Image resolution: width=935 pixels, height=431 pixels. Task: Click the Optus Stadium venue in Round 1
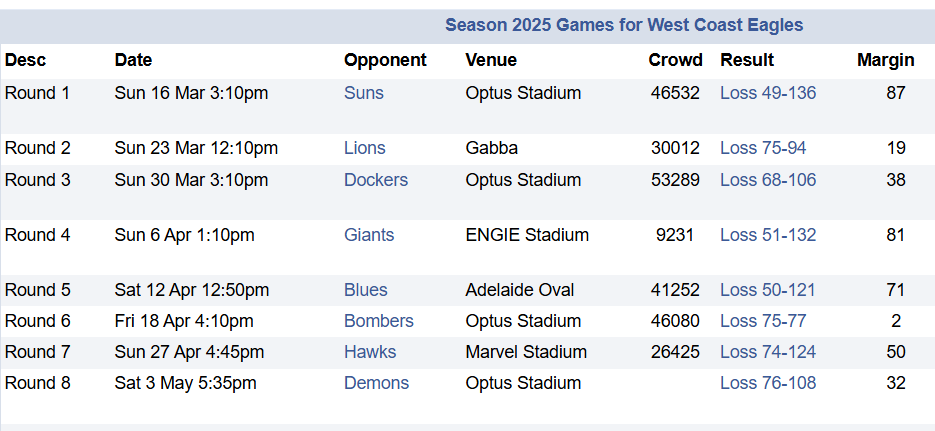click(523, 93)
